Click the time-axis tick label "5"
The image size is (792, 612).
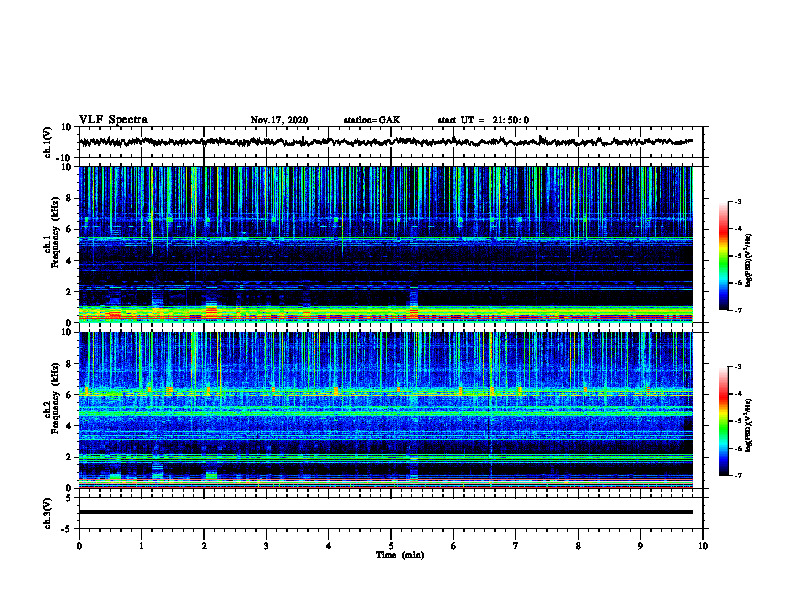click(x=391, y=546)
